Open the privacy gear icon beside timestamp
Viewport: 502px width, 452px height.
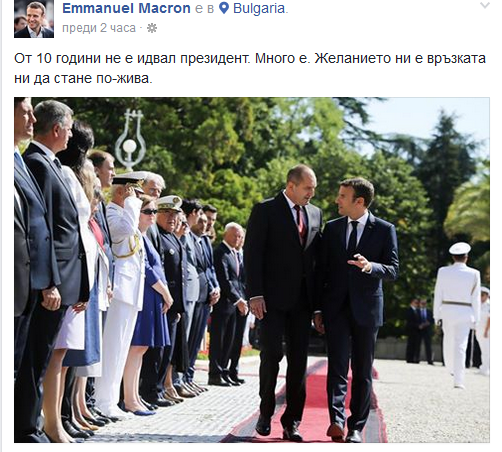click(x=152, y=28)
